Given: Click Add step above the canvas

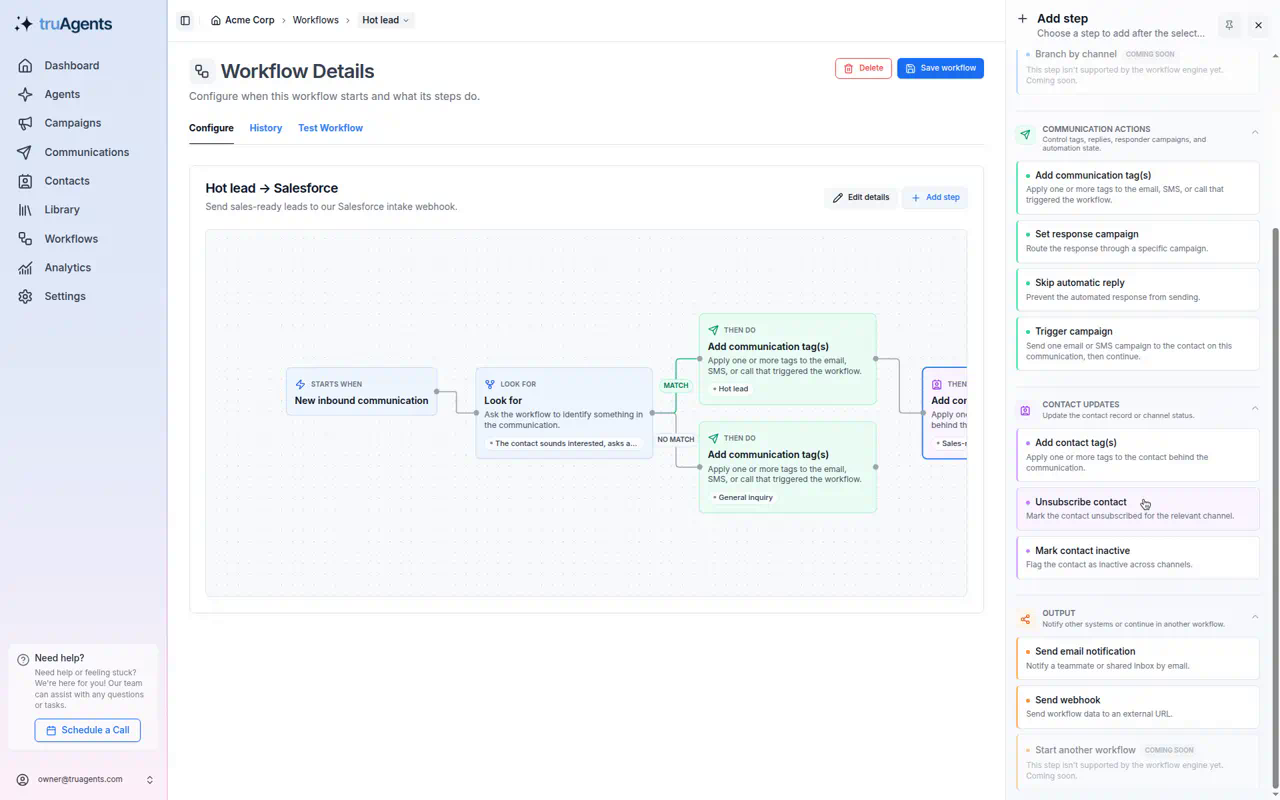Looking at the screenshot, I should [935, 197].
